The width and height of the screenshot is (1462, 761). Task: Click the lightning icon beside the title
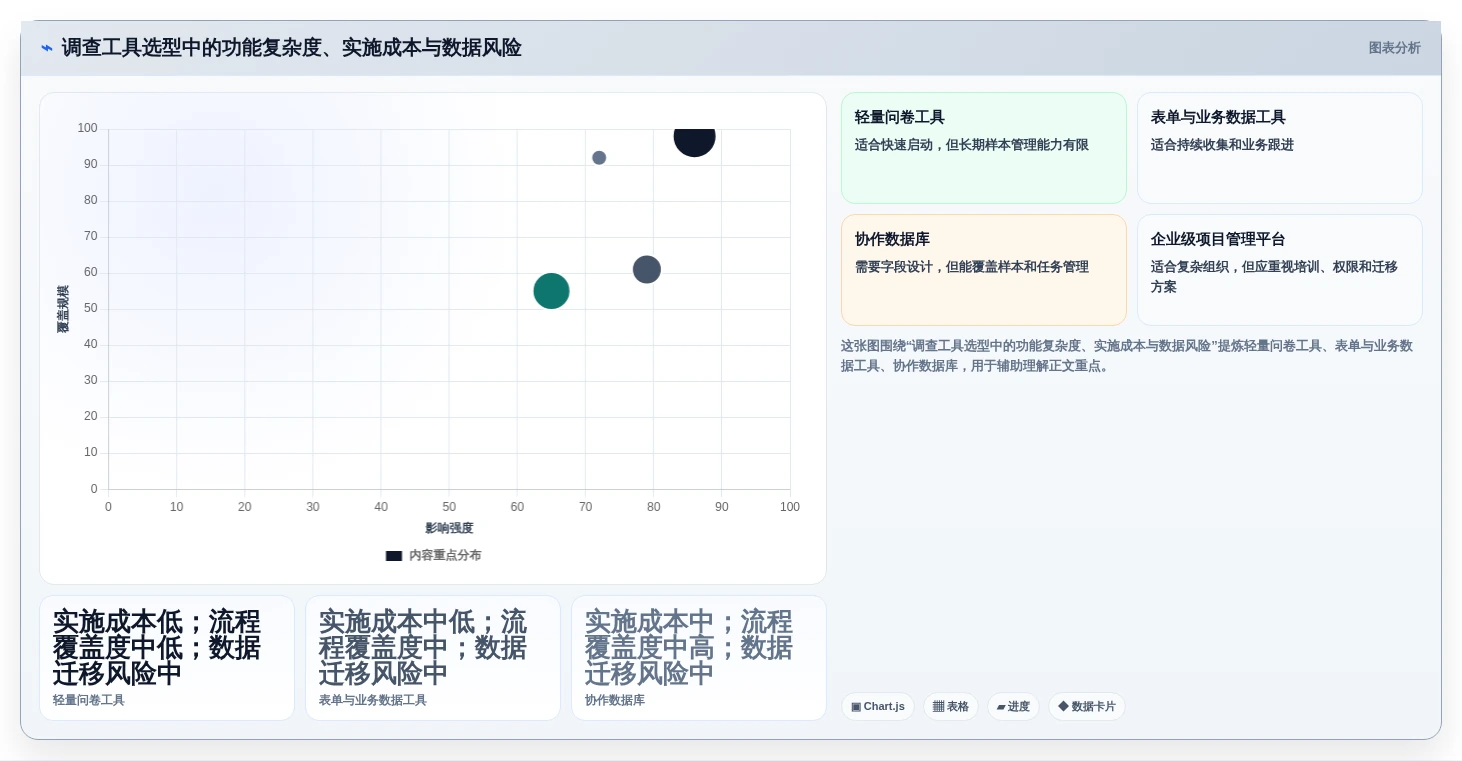pyautogui.click(x=47, y=48)
